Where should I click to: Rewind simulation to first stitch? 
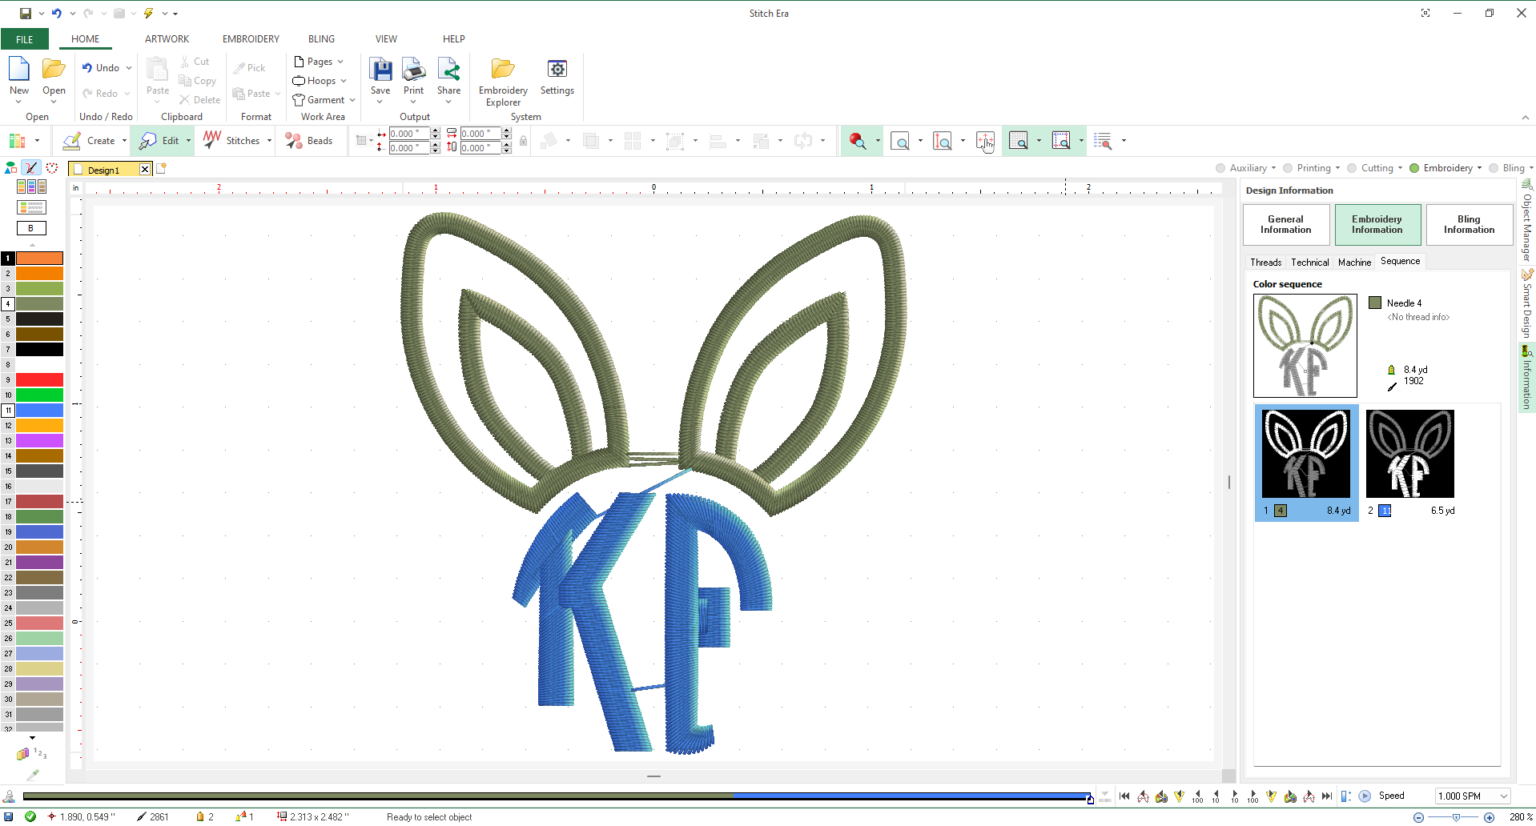[1124, 795]
